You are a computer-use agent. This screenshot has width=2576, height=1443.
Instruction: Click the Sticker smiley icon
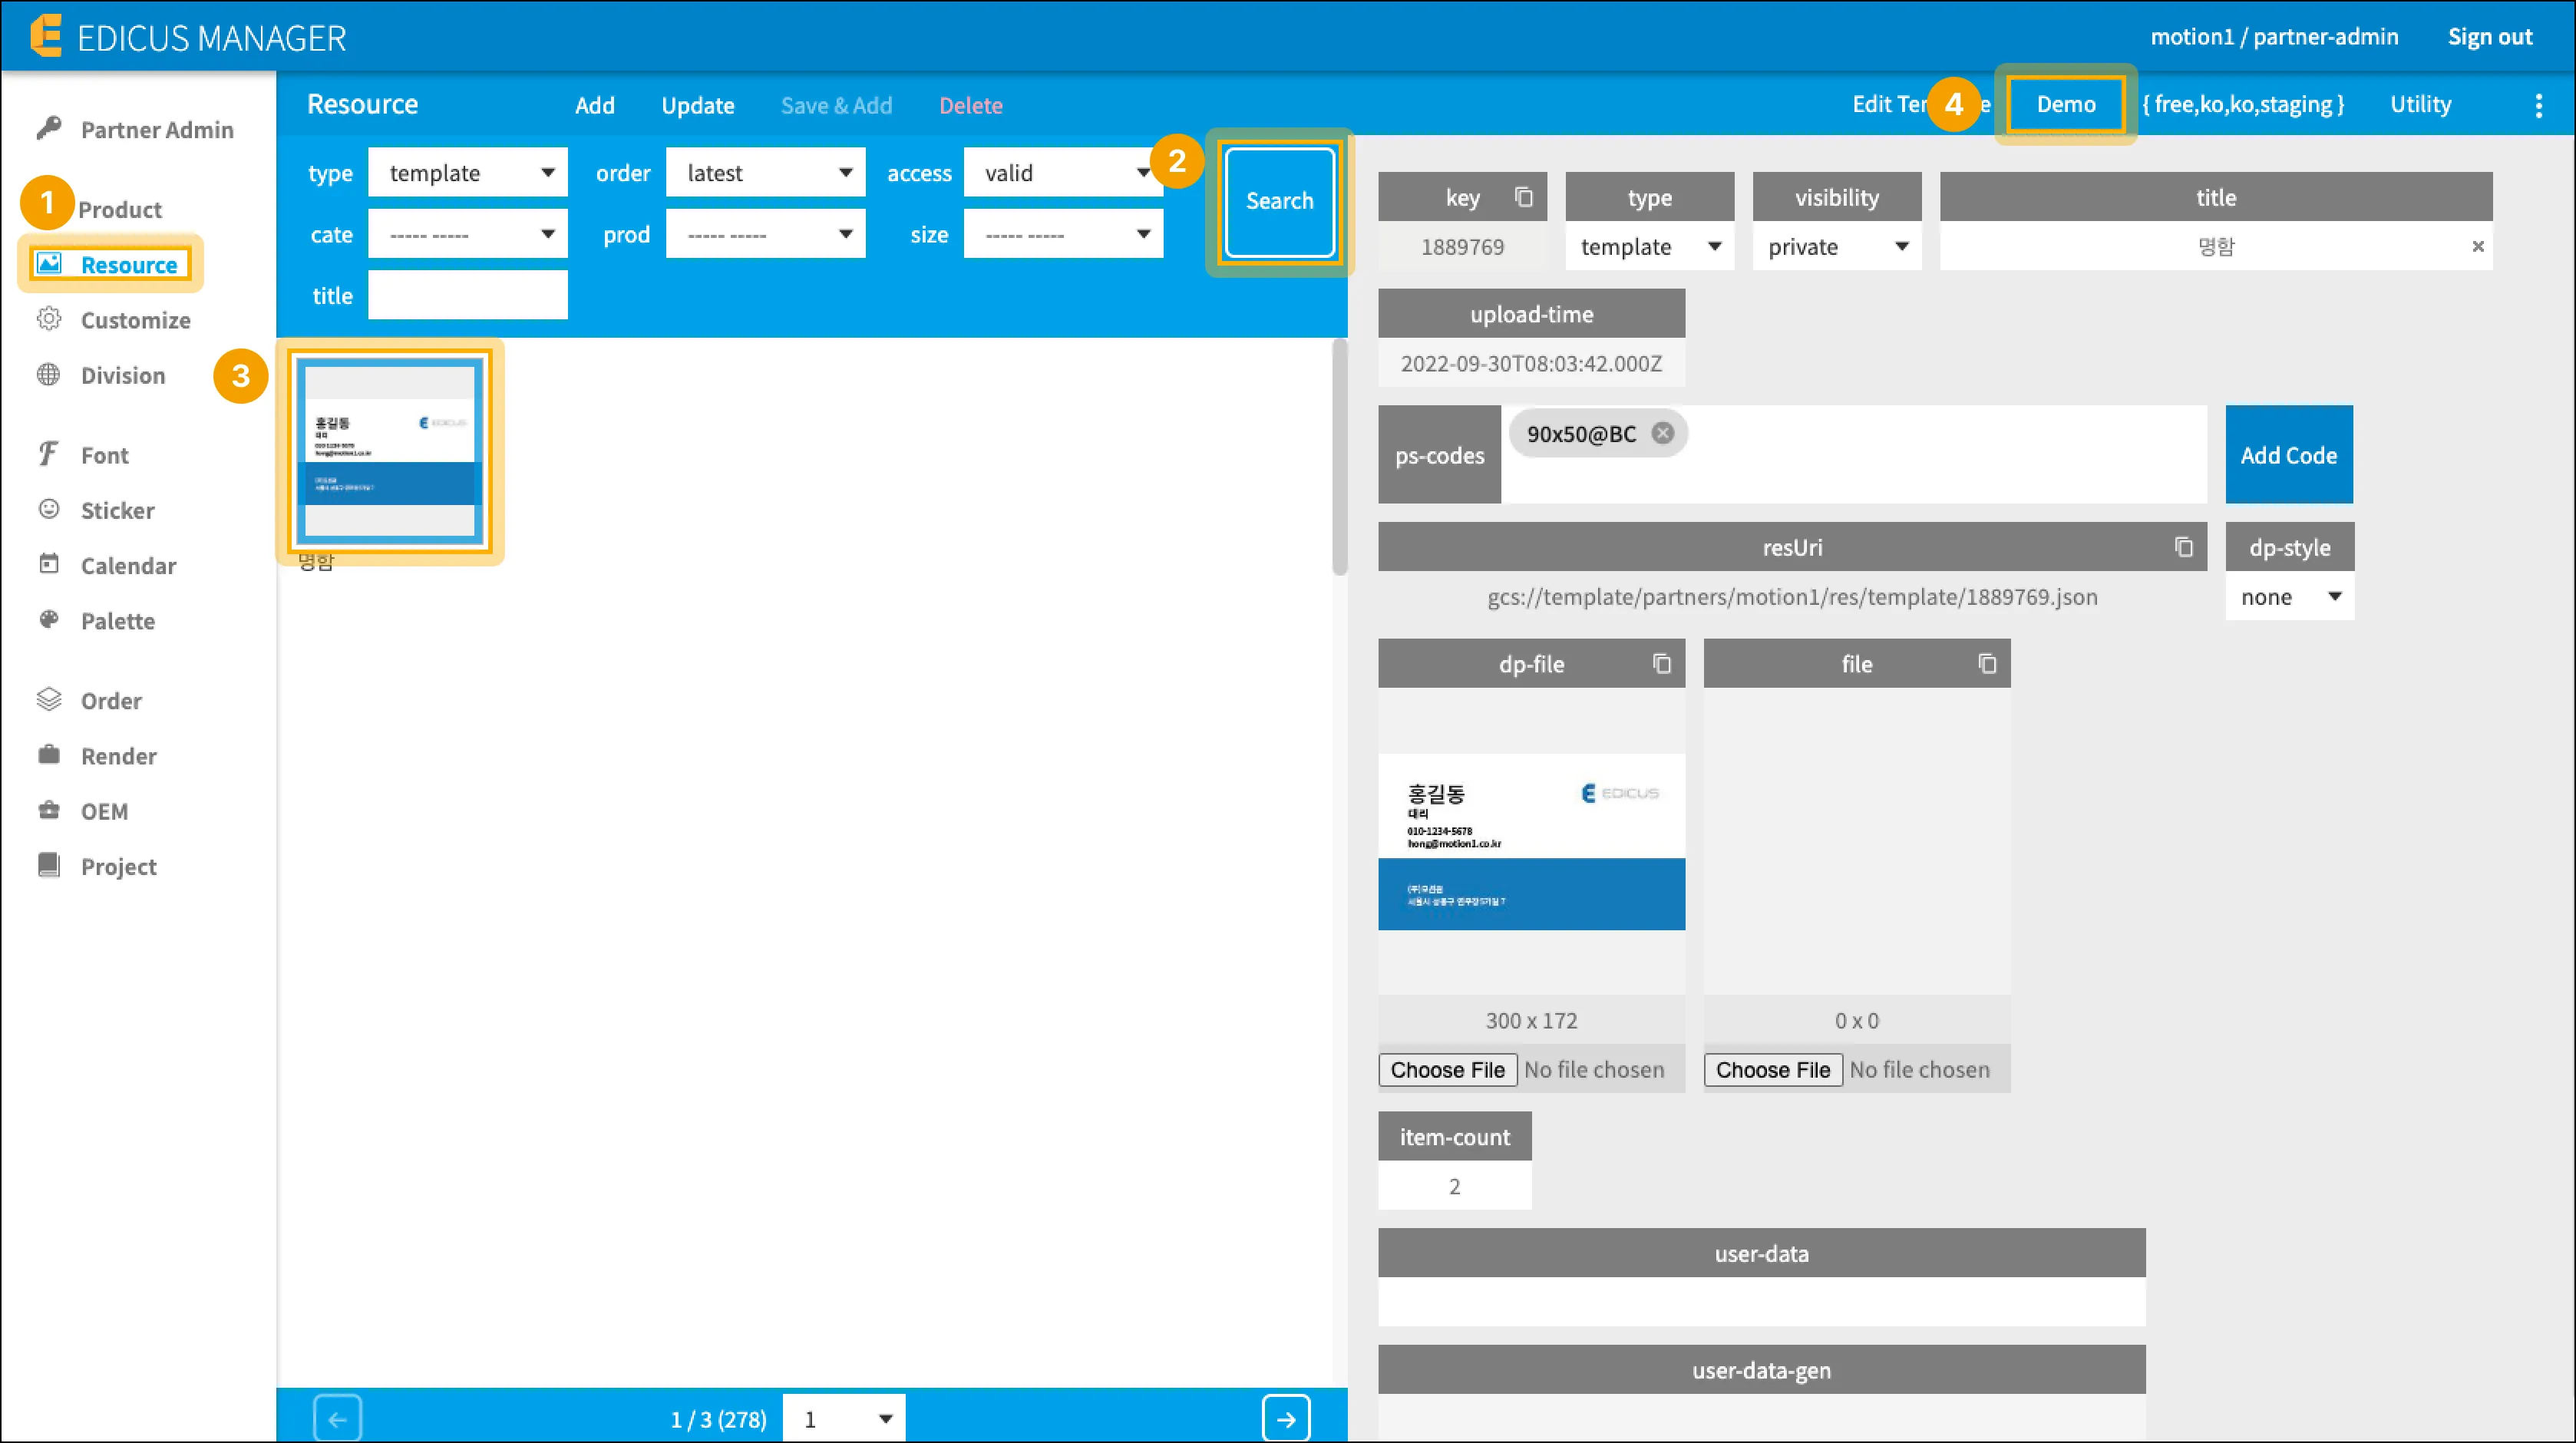[x=49, y=509]
